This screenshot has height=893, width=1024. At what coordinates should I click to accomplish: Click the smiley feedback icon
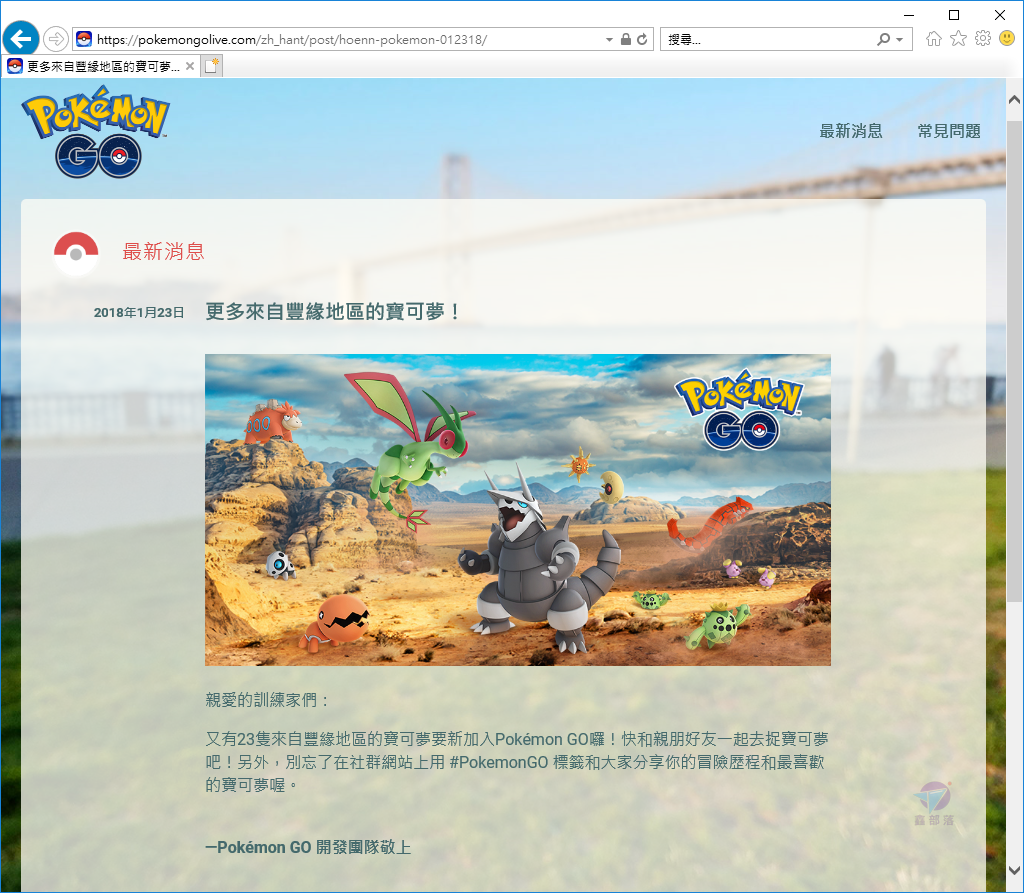pos(1007,39)
